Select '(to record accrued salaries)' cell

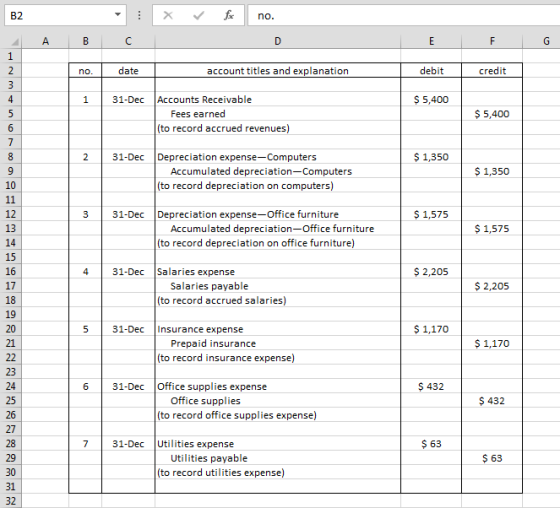click(278, 300)
